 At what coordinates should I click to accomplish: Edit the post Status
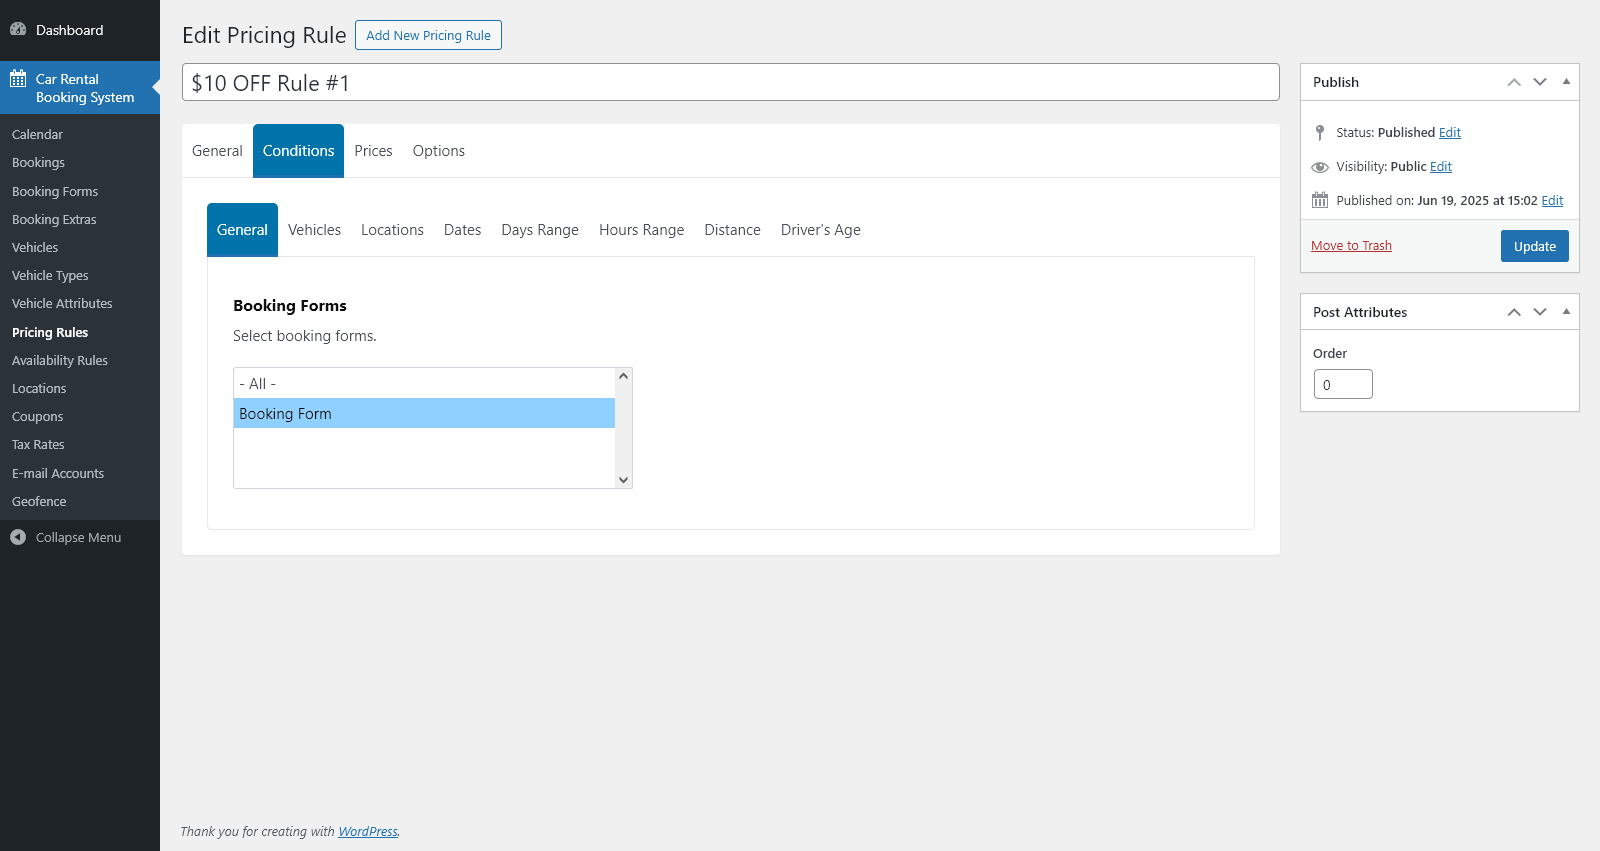pyautogui.click(x=1450, y=133)
